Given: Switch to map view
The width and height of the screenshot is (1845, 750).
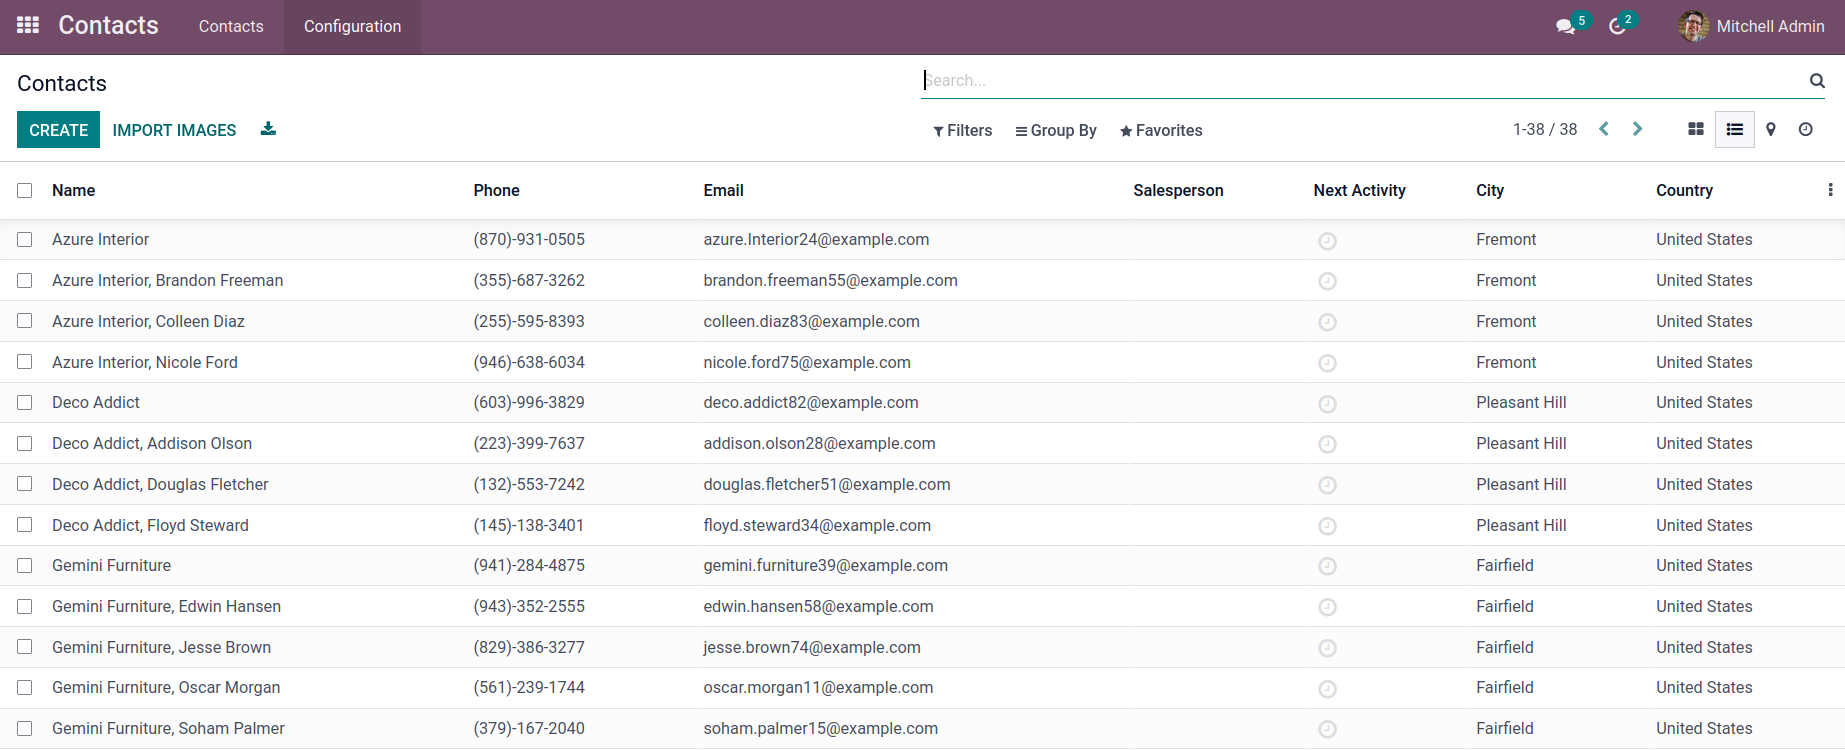Looking at the screenshot, I should tap(1771, 130).
